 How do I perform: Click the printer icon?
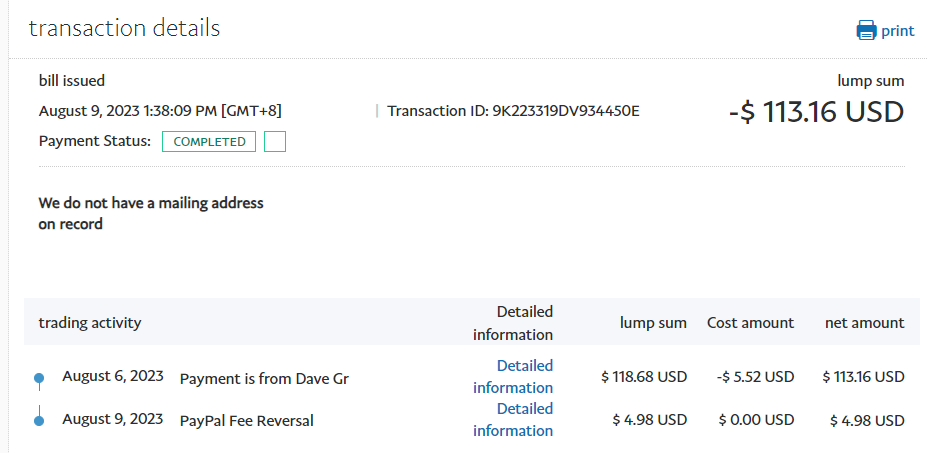point(866,30)
